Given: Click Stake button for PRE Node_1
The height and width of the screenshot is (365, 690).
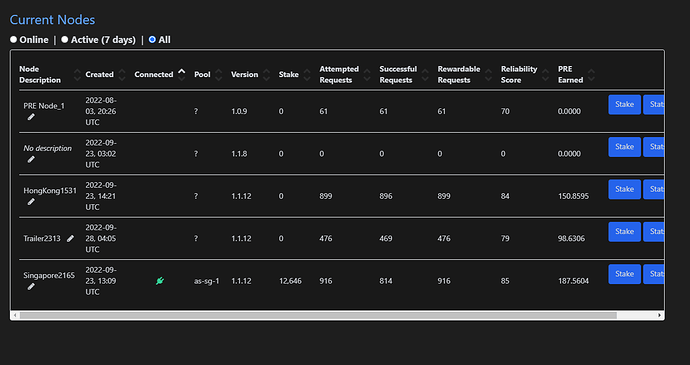Looking at the screenshot, I should (x=624, y=104).
